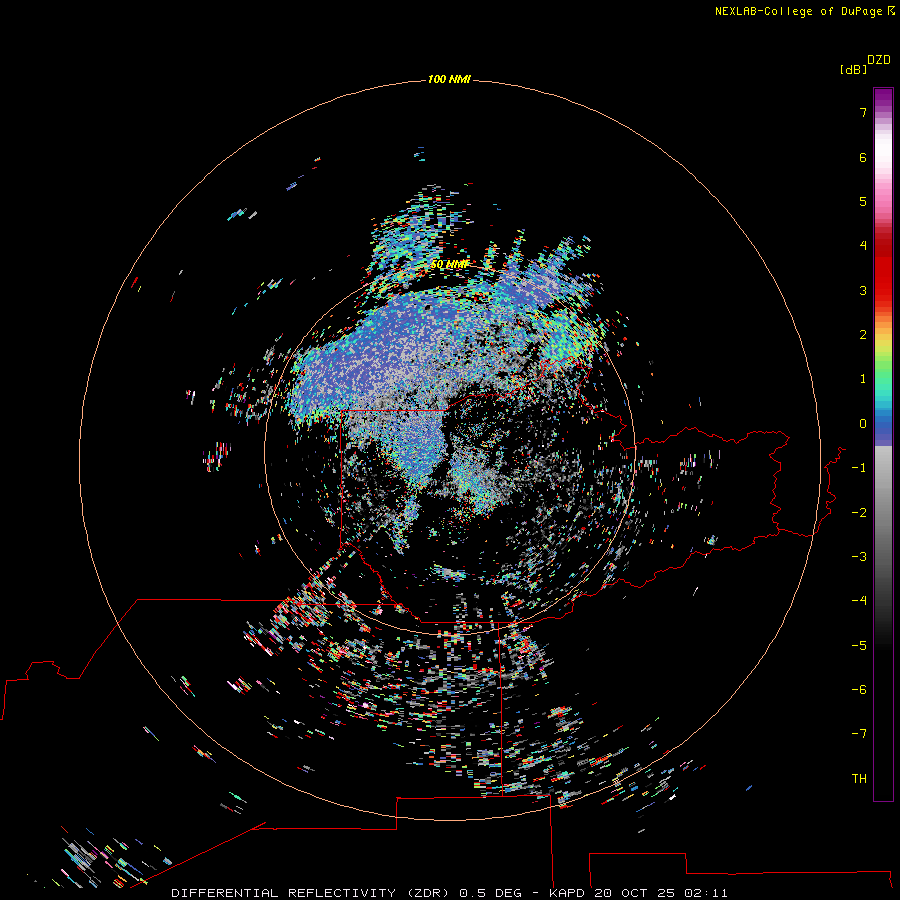Click the 1 value on color scale
Screen dimensions: 900x900
[x=863, y=379]
